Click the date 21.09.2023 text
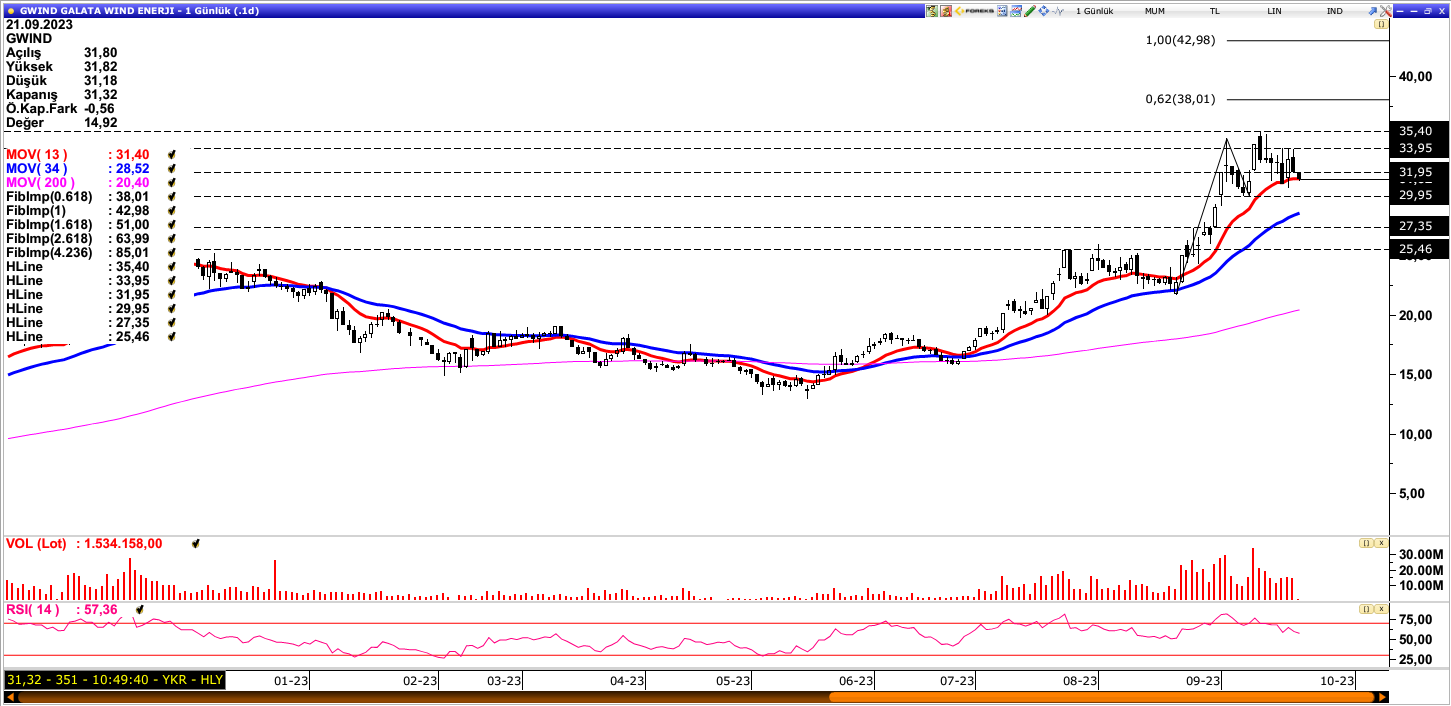Screen dimensions: 1451x706 click(x=39, y=24)
